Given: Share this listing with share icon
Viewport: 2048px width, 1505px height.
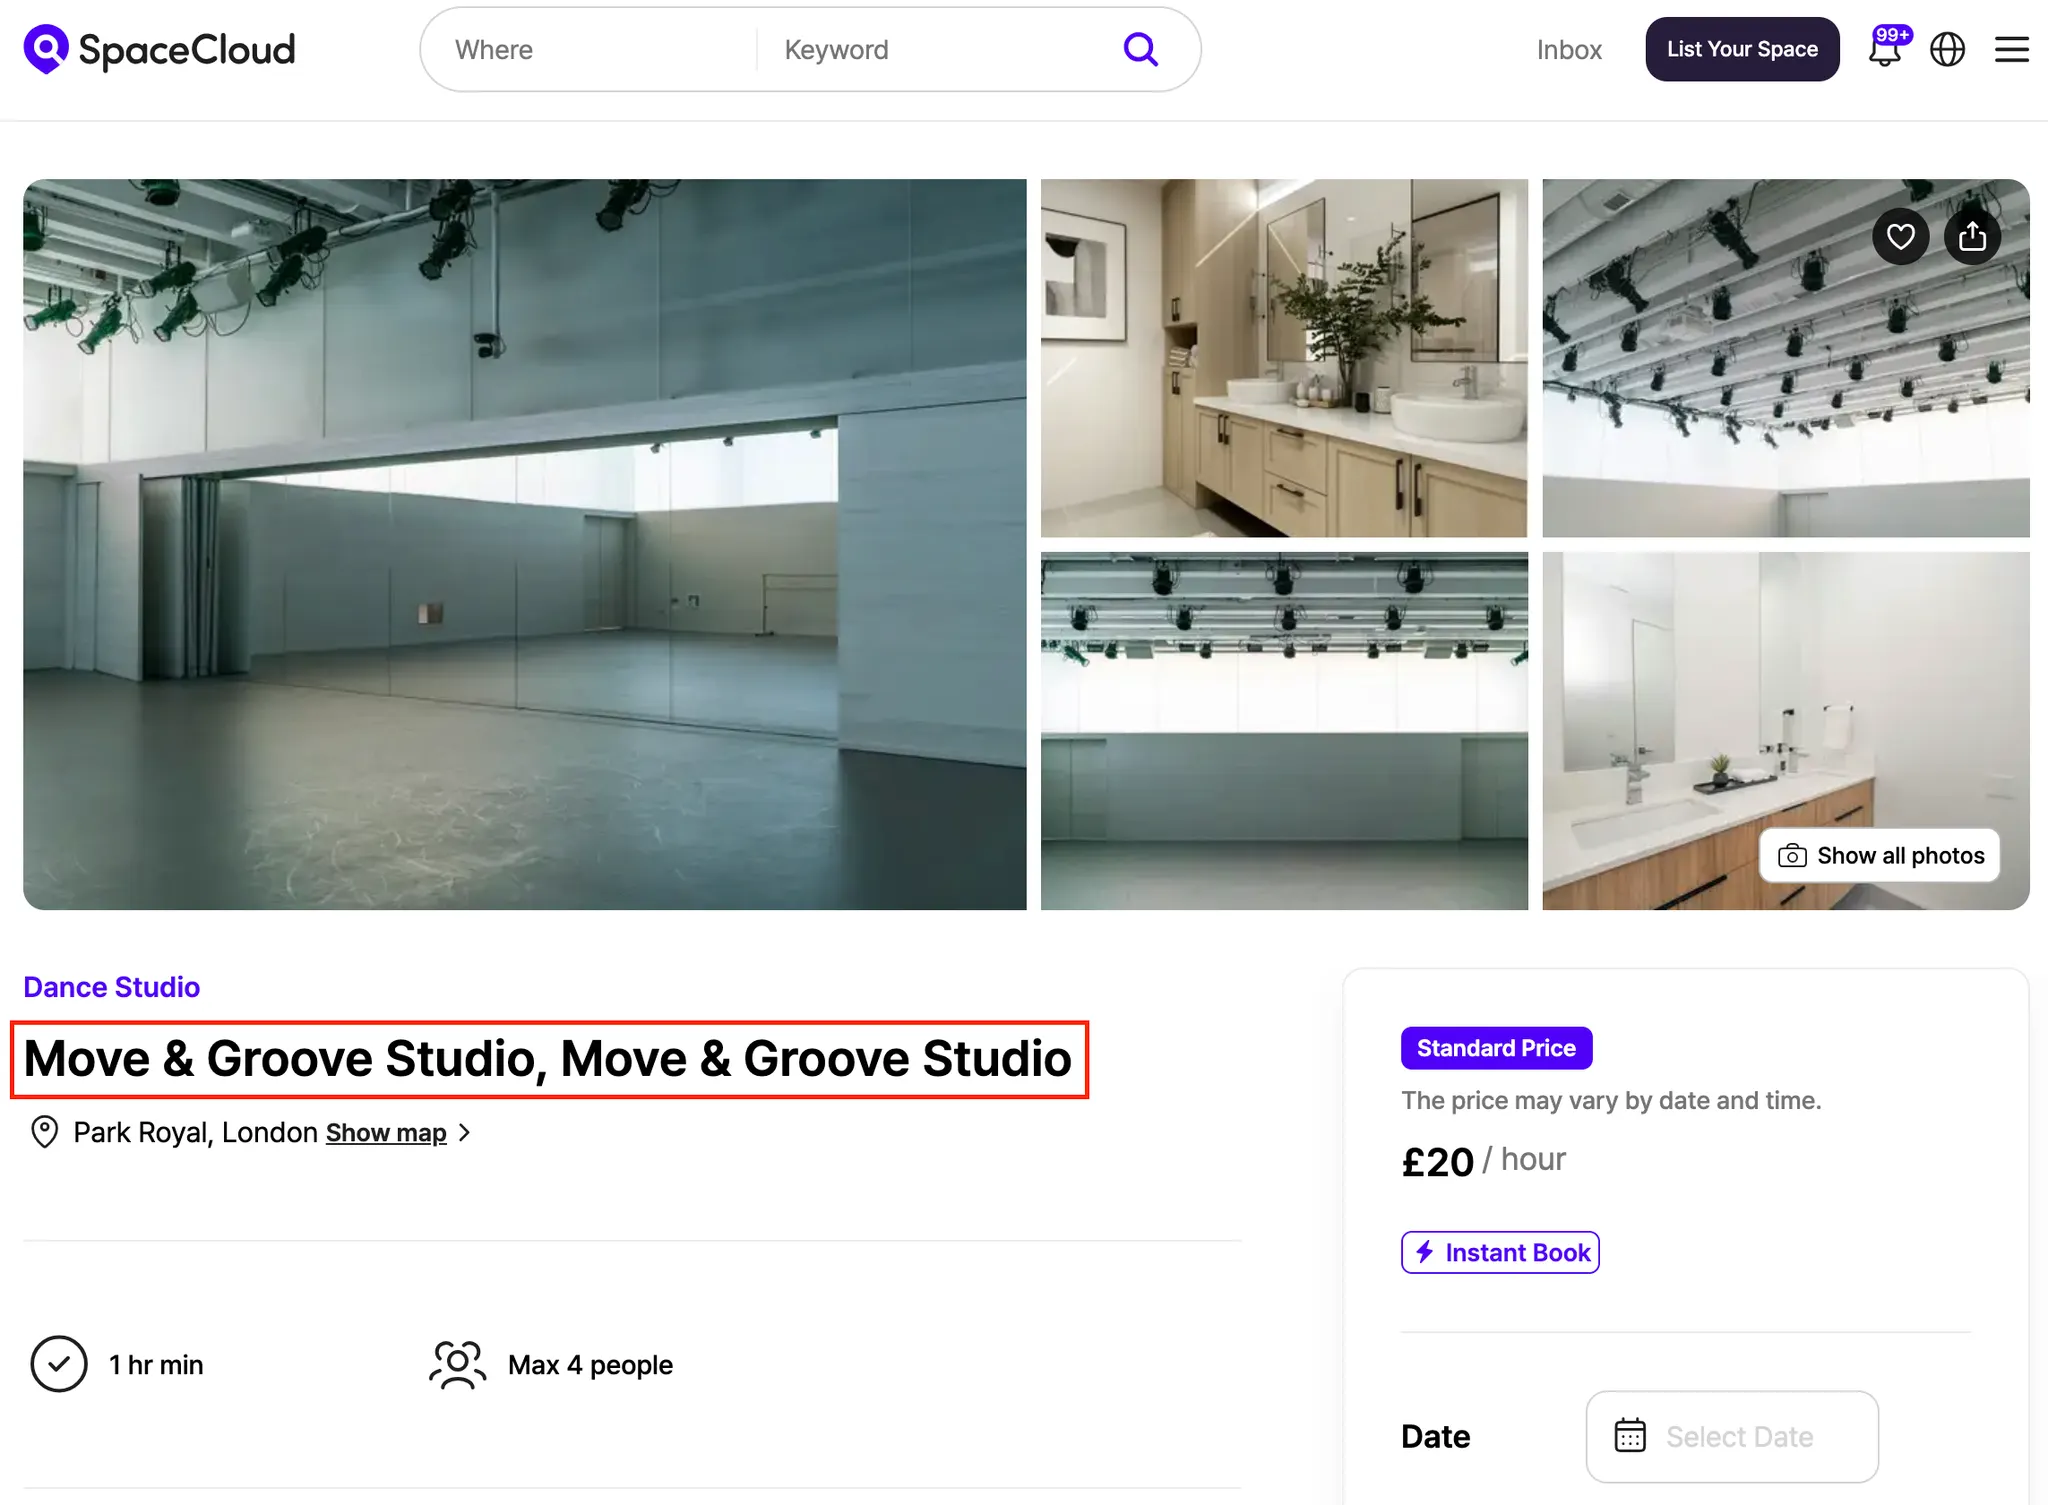Looking at the screenshot, I should [x=1972, y=237].
